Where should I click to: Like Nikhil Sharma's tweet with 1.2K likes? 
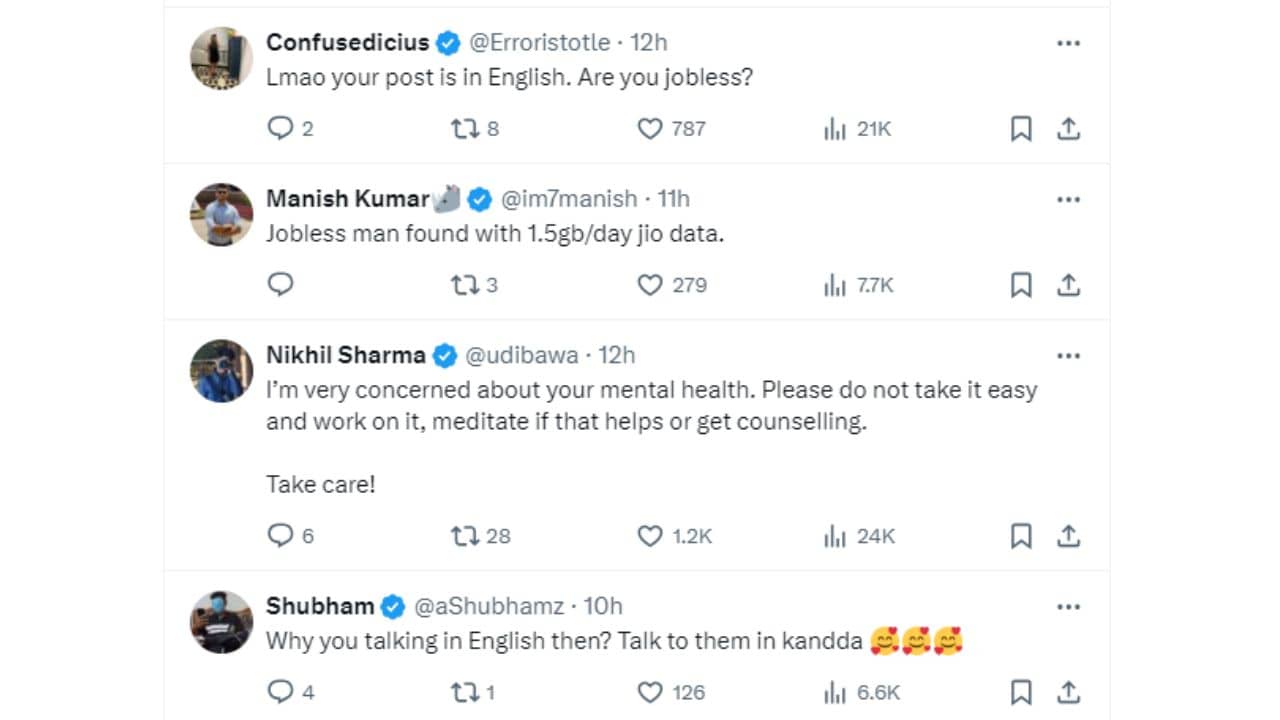tap(650, 536)
